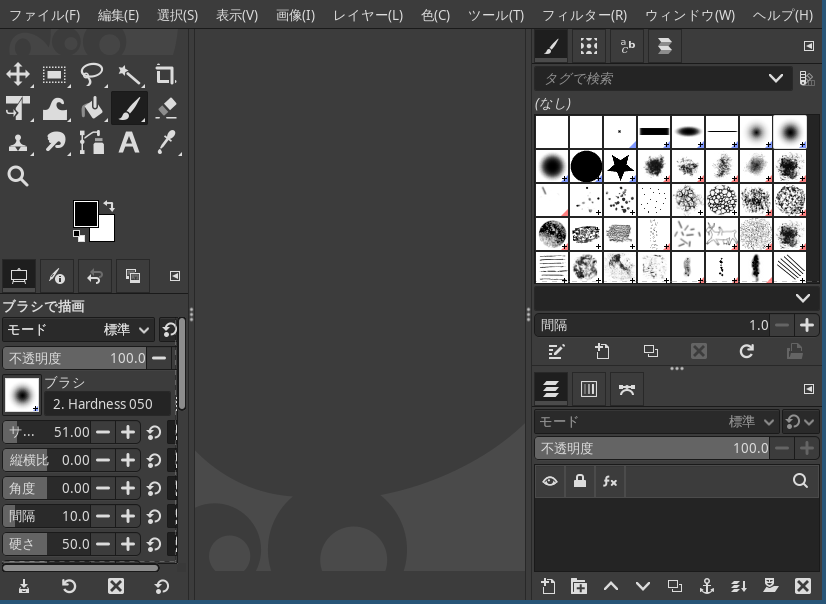Open the paint Mode 標準 dropdown
826x604 pixels.
coord(78,330)
